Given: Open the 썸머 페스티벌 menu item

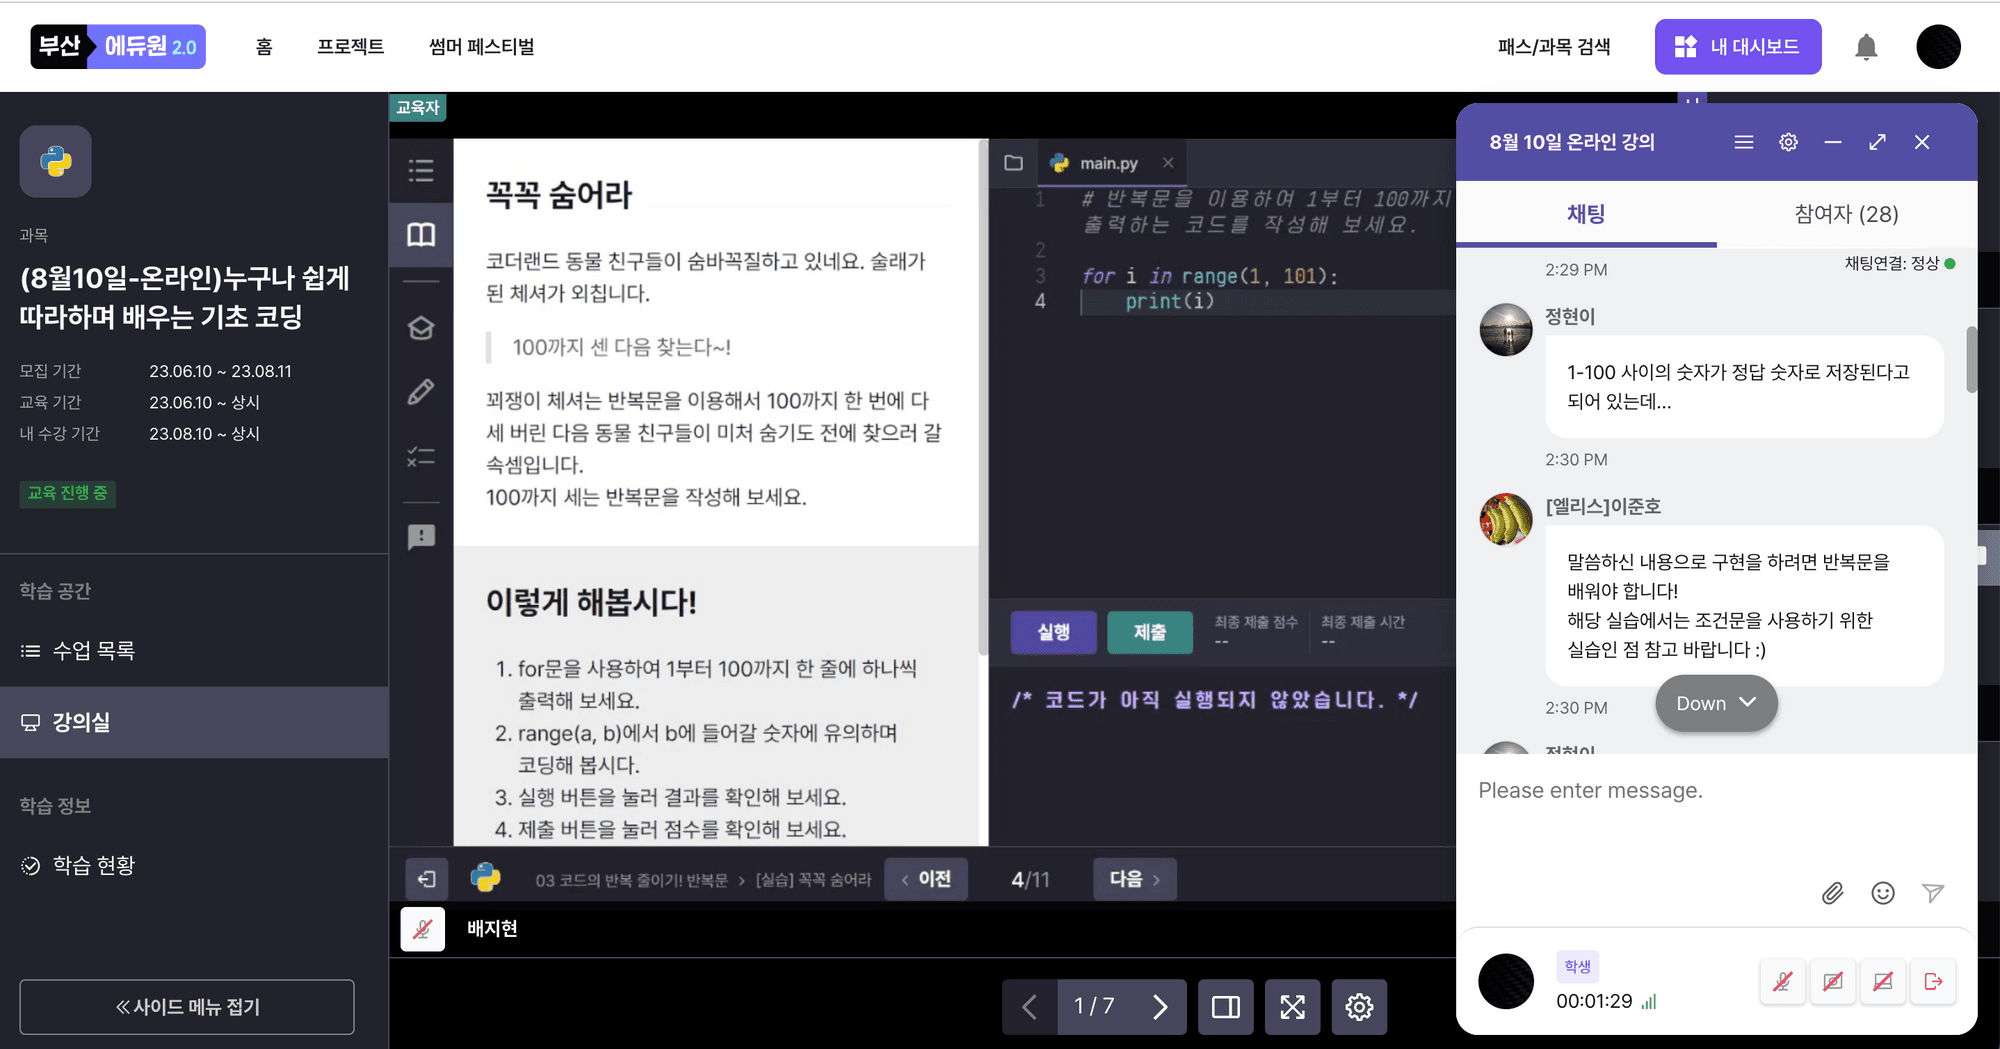Looking at the screenshot, I should pos(481,47).
